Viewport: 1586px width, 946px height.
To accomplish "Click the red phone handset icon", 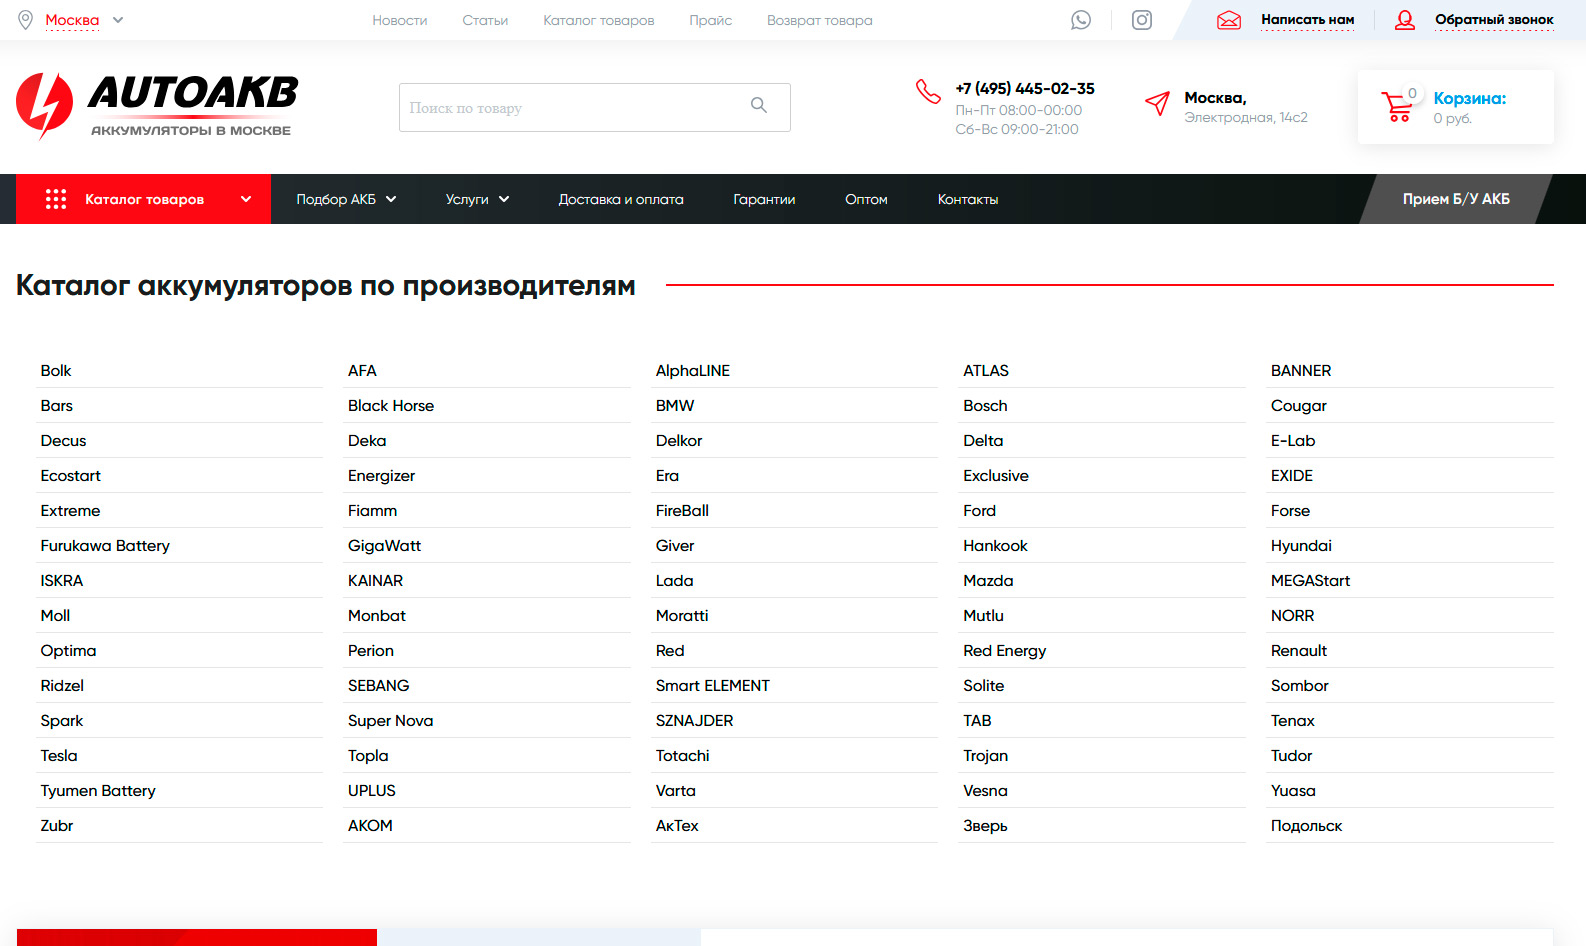I will (x=928, y=91).
